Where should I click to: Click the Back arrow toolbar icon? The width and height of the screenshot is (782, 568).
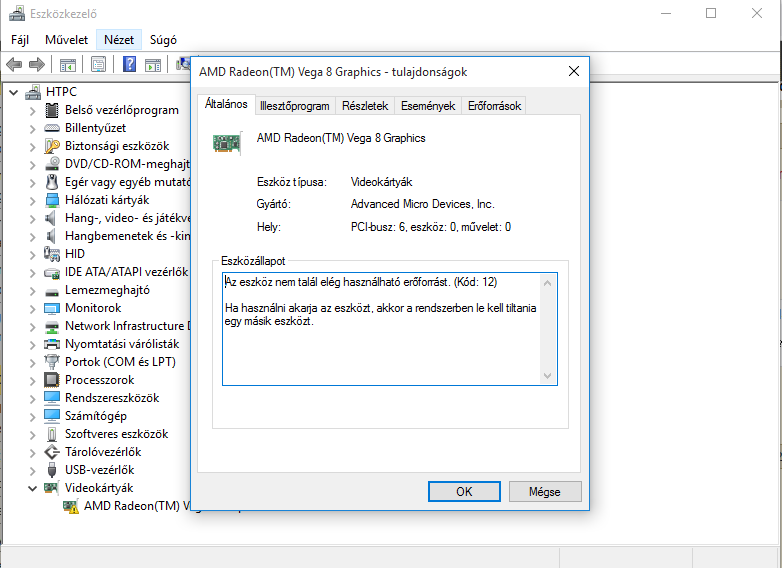tap(14, 64)
